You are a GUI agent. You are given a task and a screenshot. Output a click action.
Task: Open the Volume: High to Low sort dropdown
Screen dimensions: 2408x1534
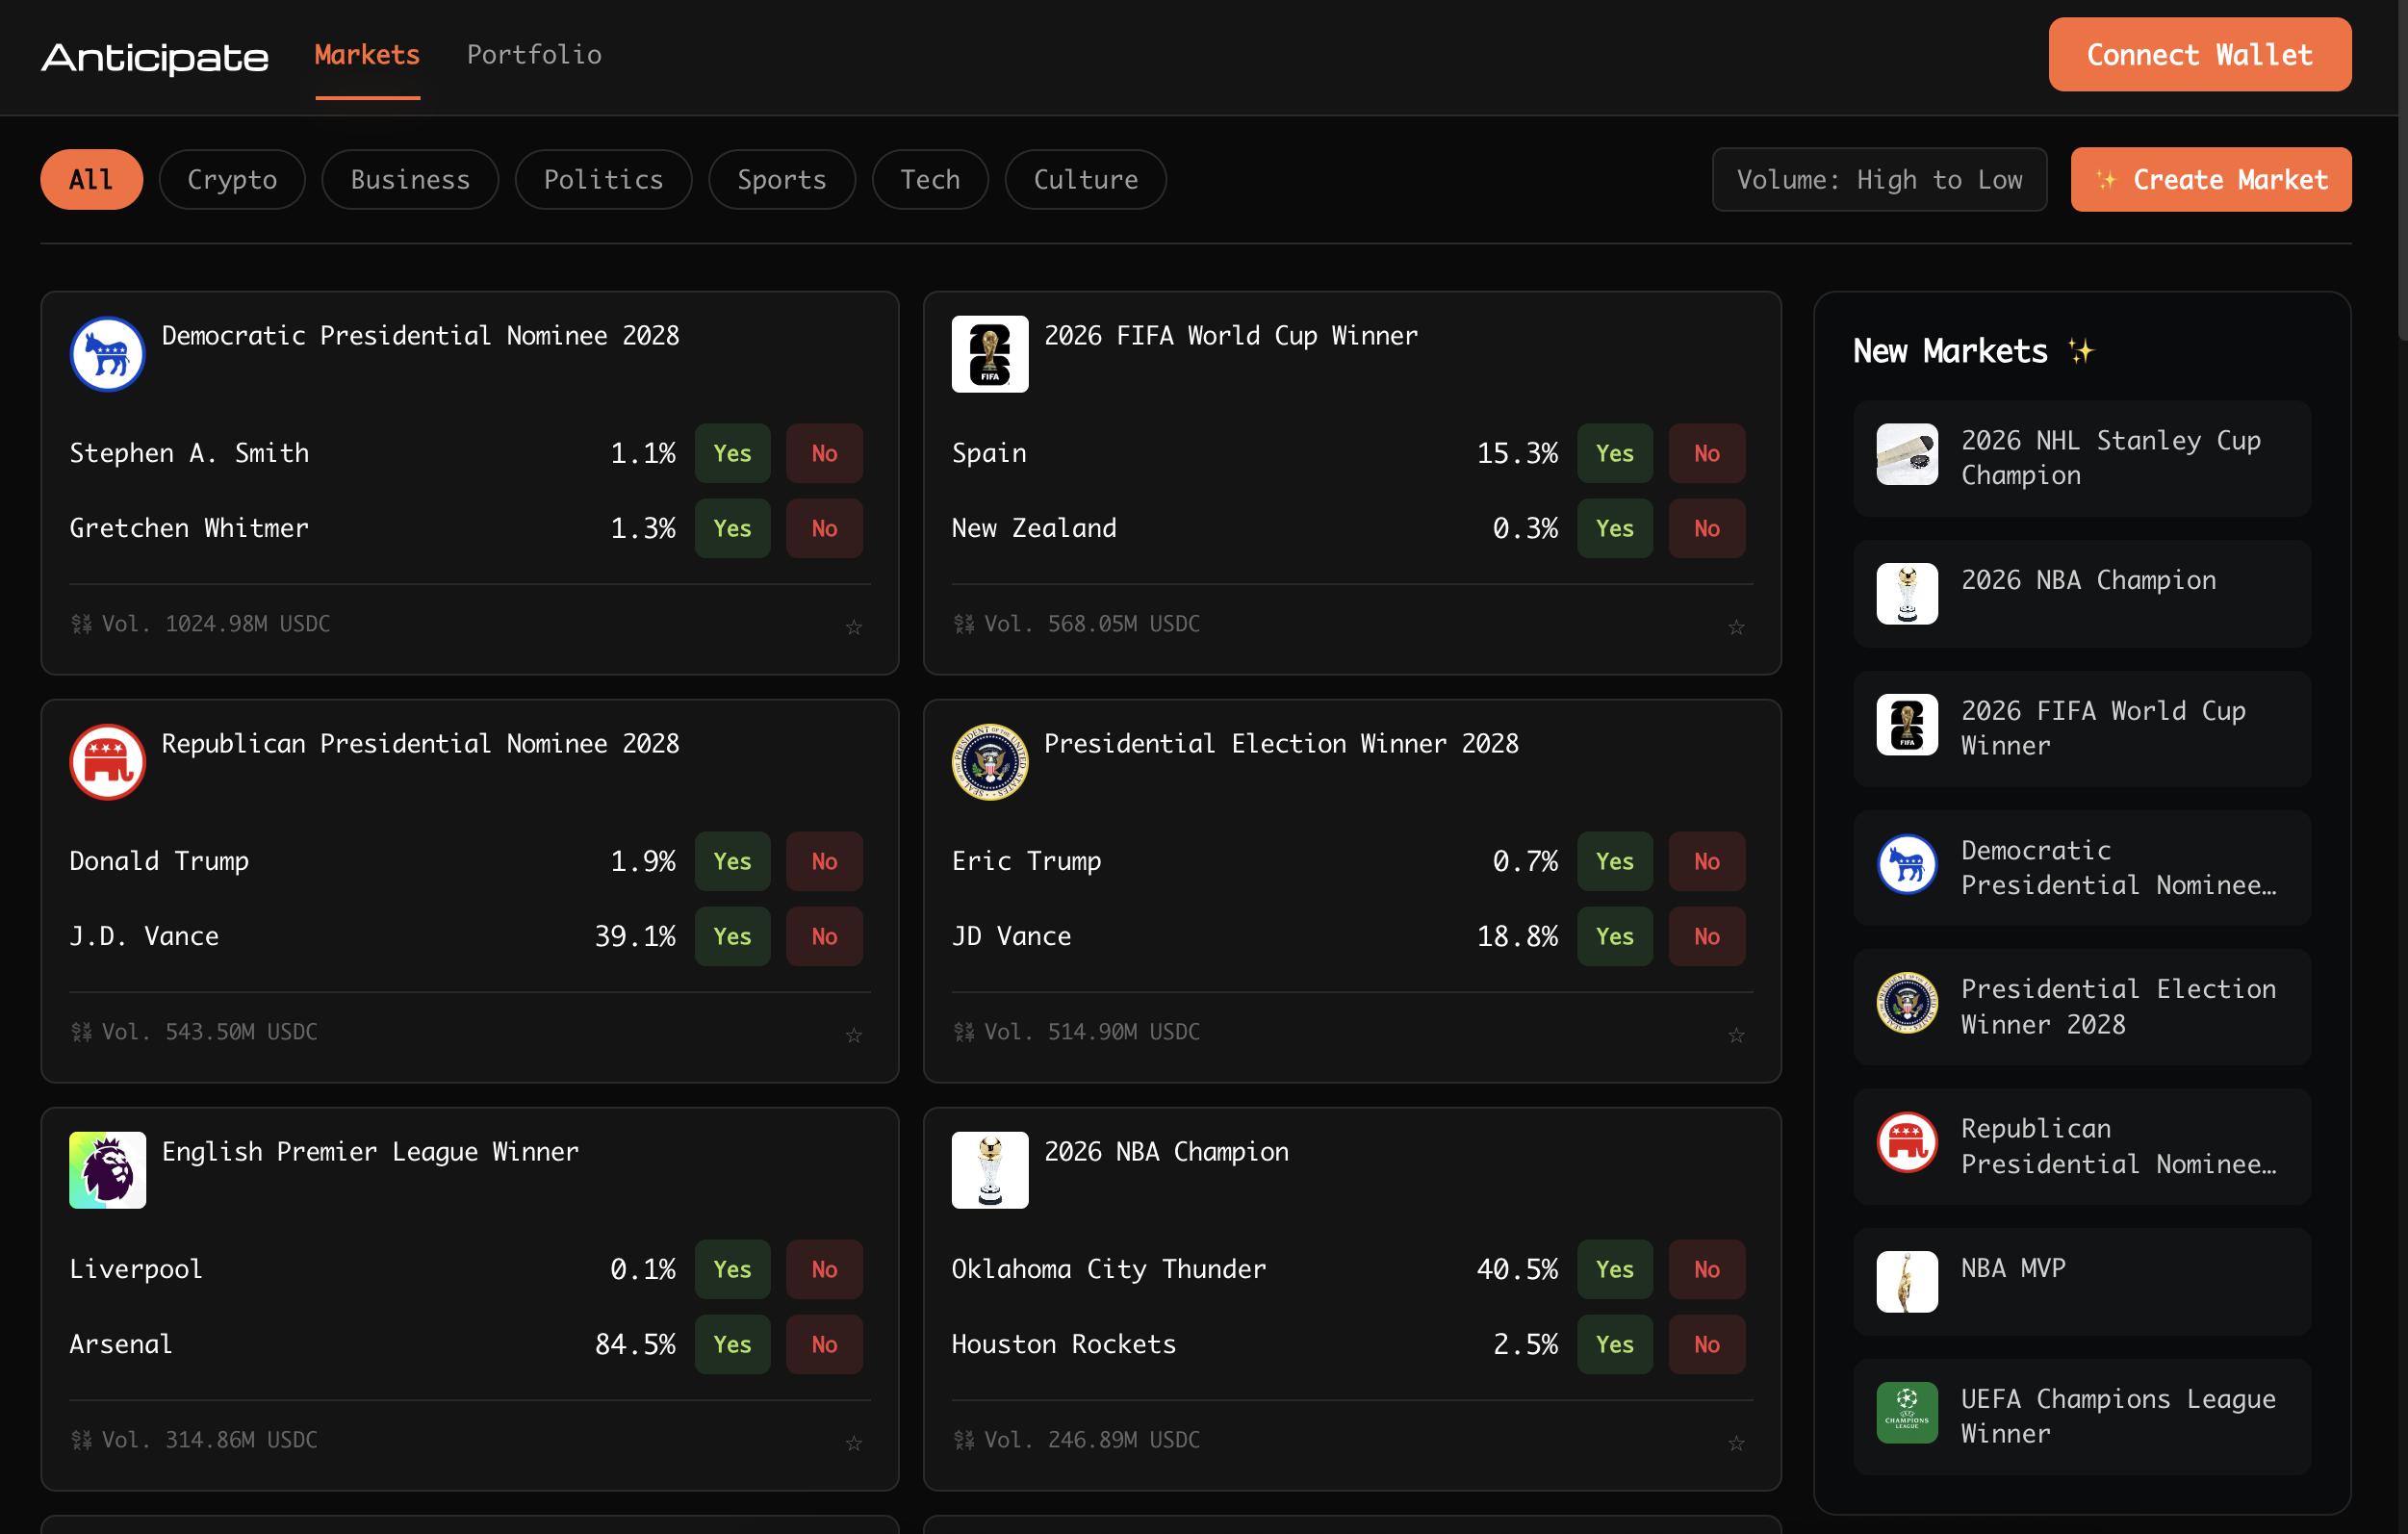[1879, 179]
